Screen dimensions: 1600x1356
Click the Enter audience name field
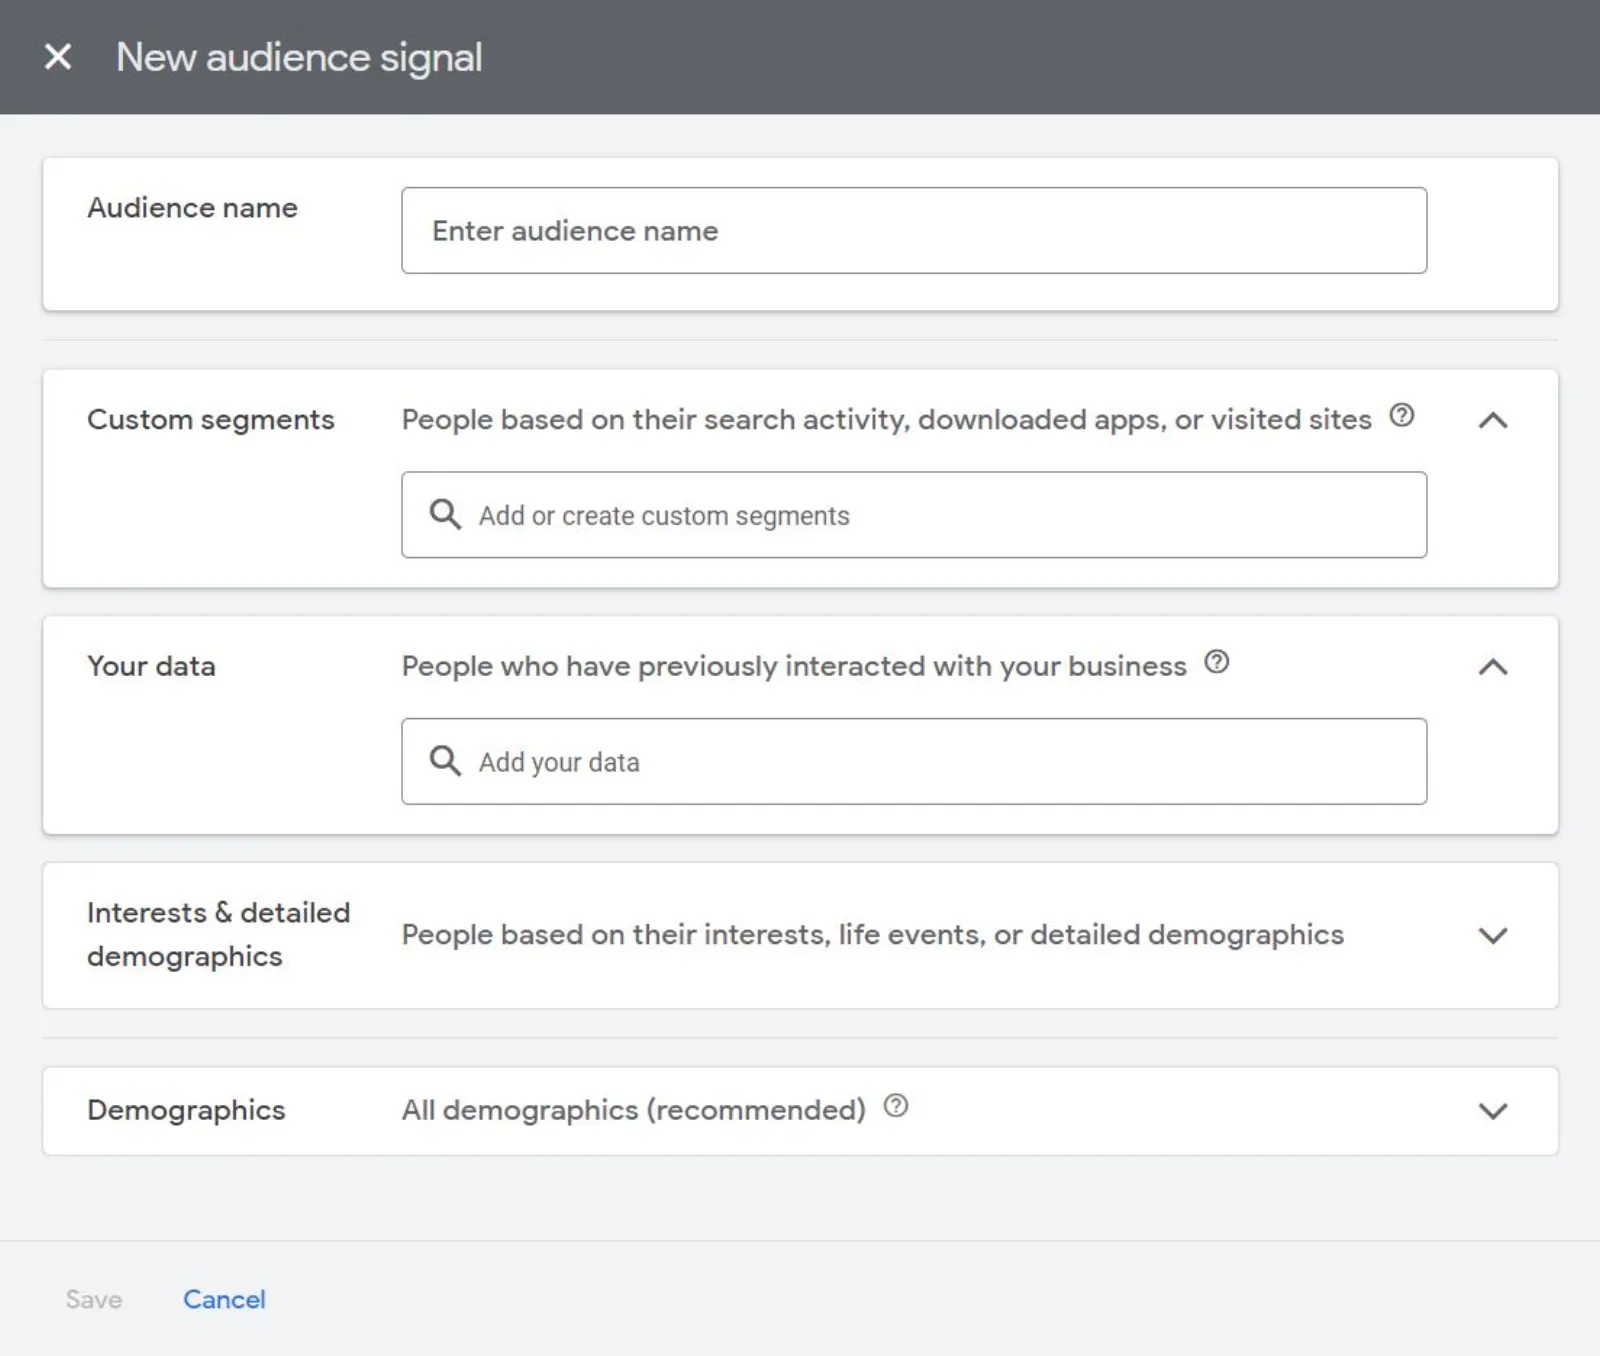pos(914,230)
